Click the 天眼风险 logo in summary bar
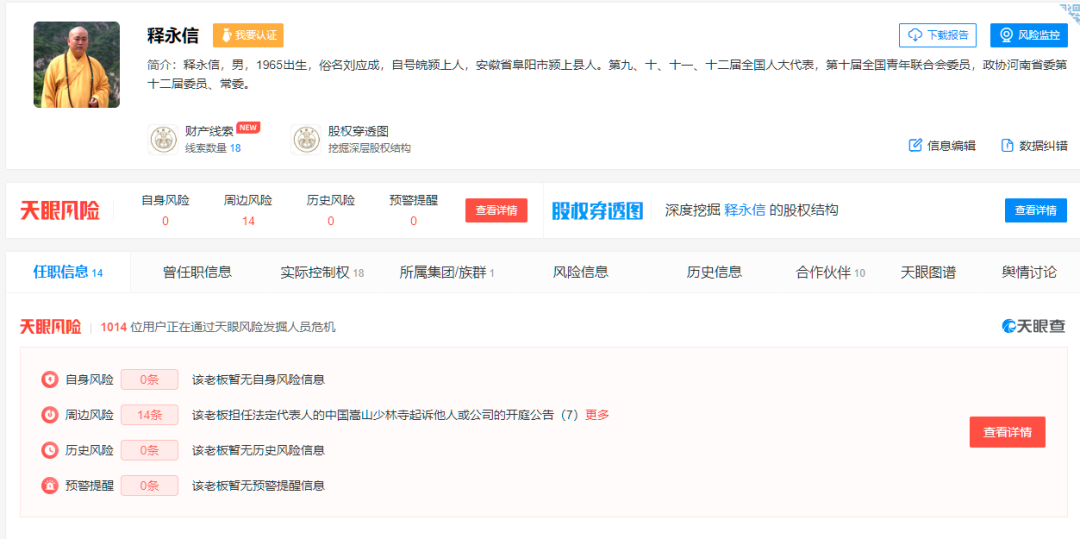 tap(60, 211)
